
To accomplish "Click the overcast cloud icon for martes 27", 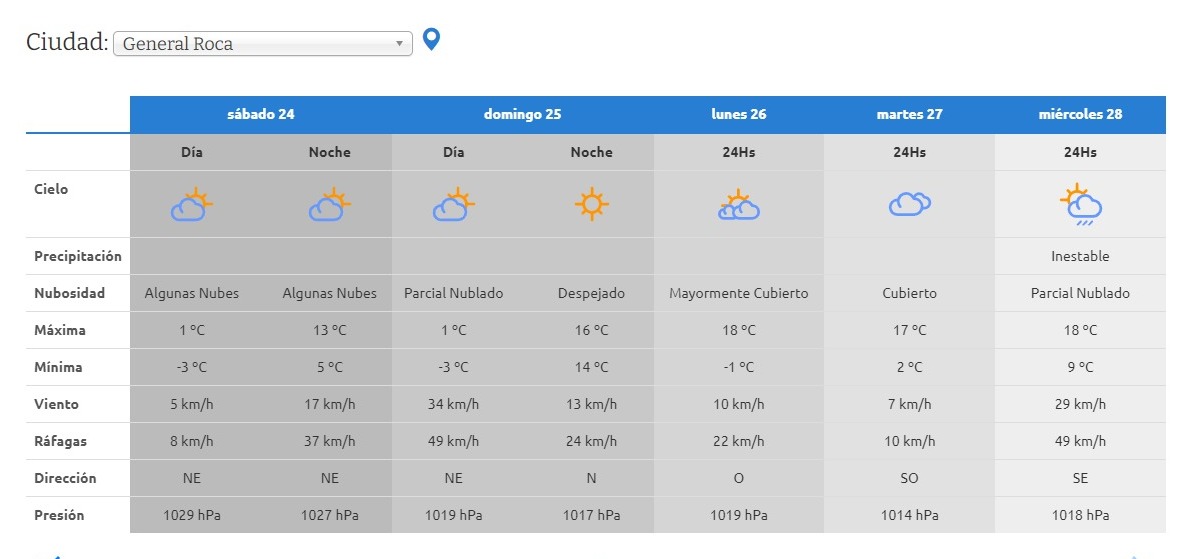I will pyautogui.click(x=909, y=204).
